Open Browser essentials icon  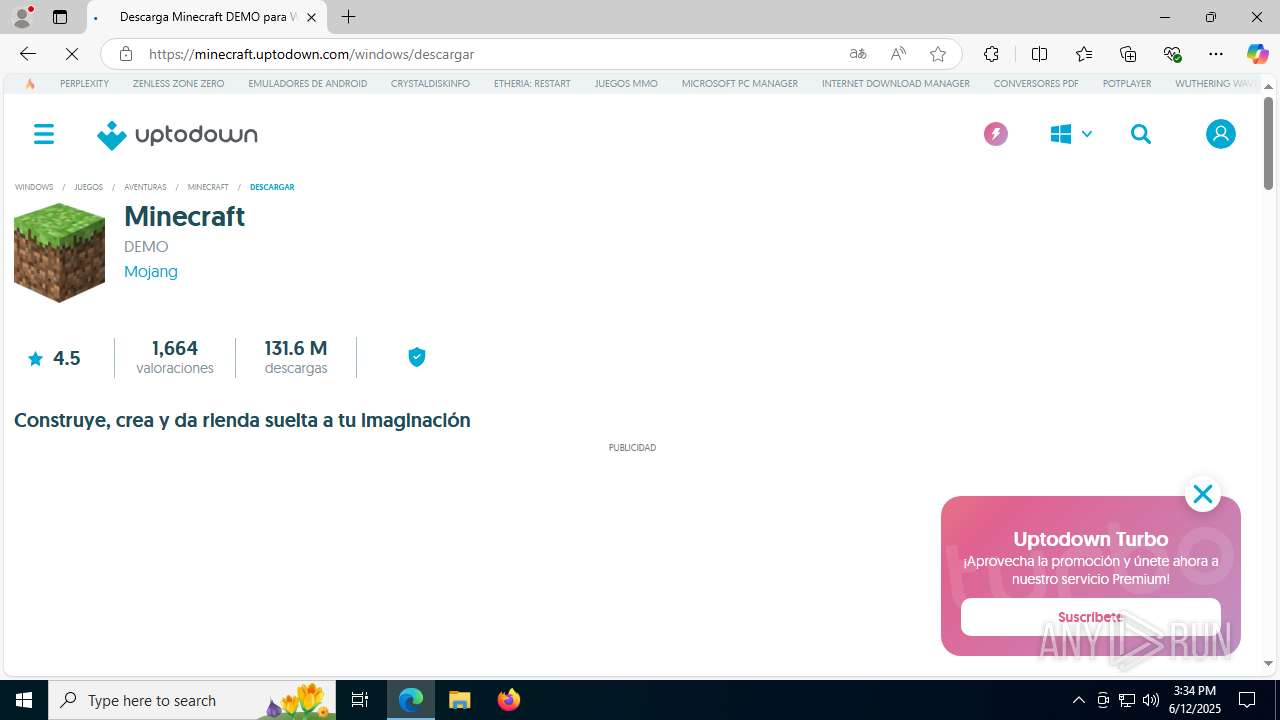1172,54
